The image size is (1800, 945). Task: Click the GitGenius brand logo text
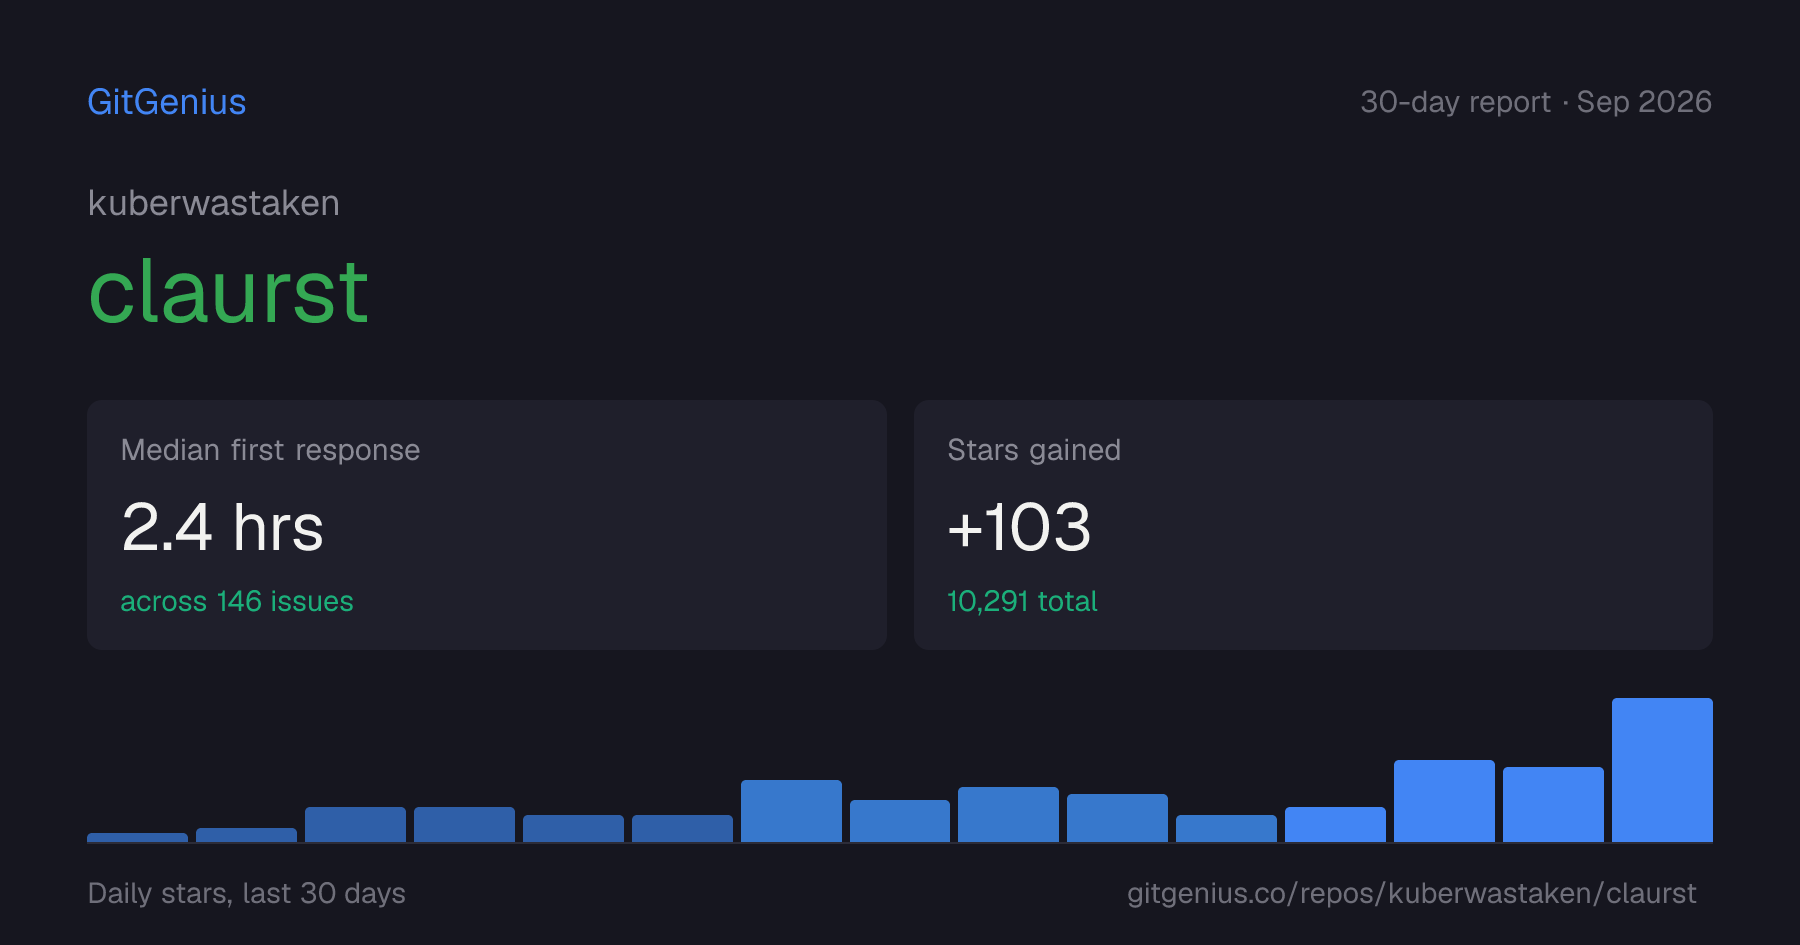pyautogui.click(x=167, y=102)
